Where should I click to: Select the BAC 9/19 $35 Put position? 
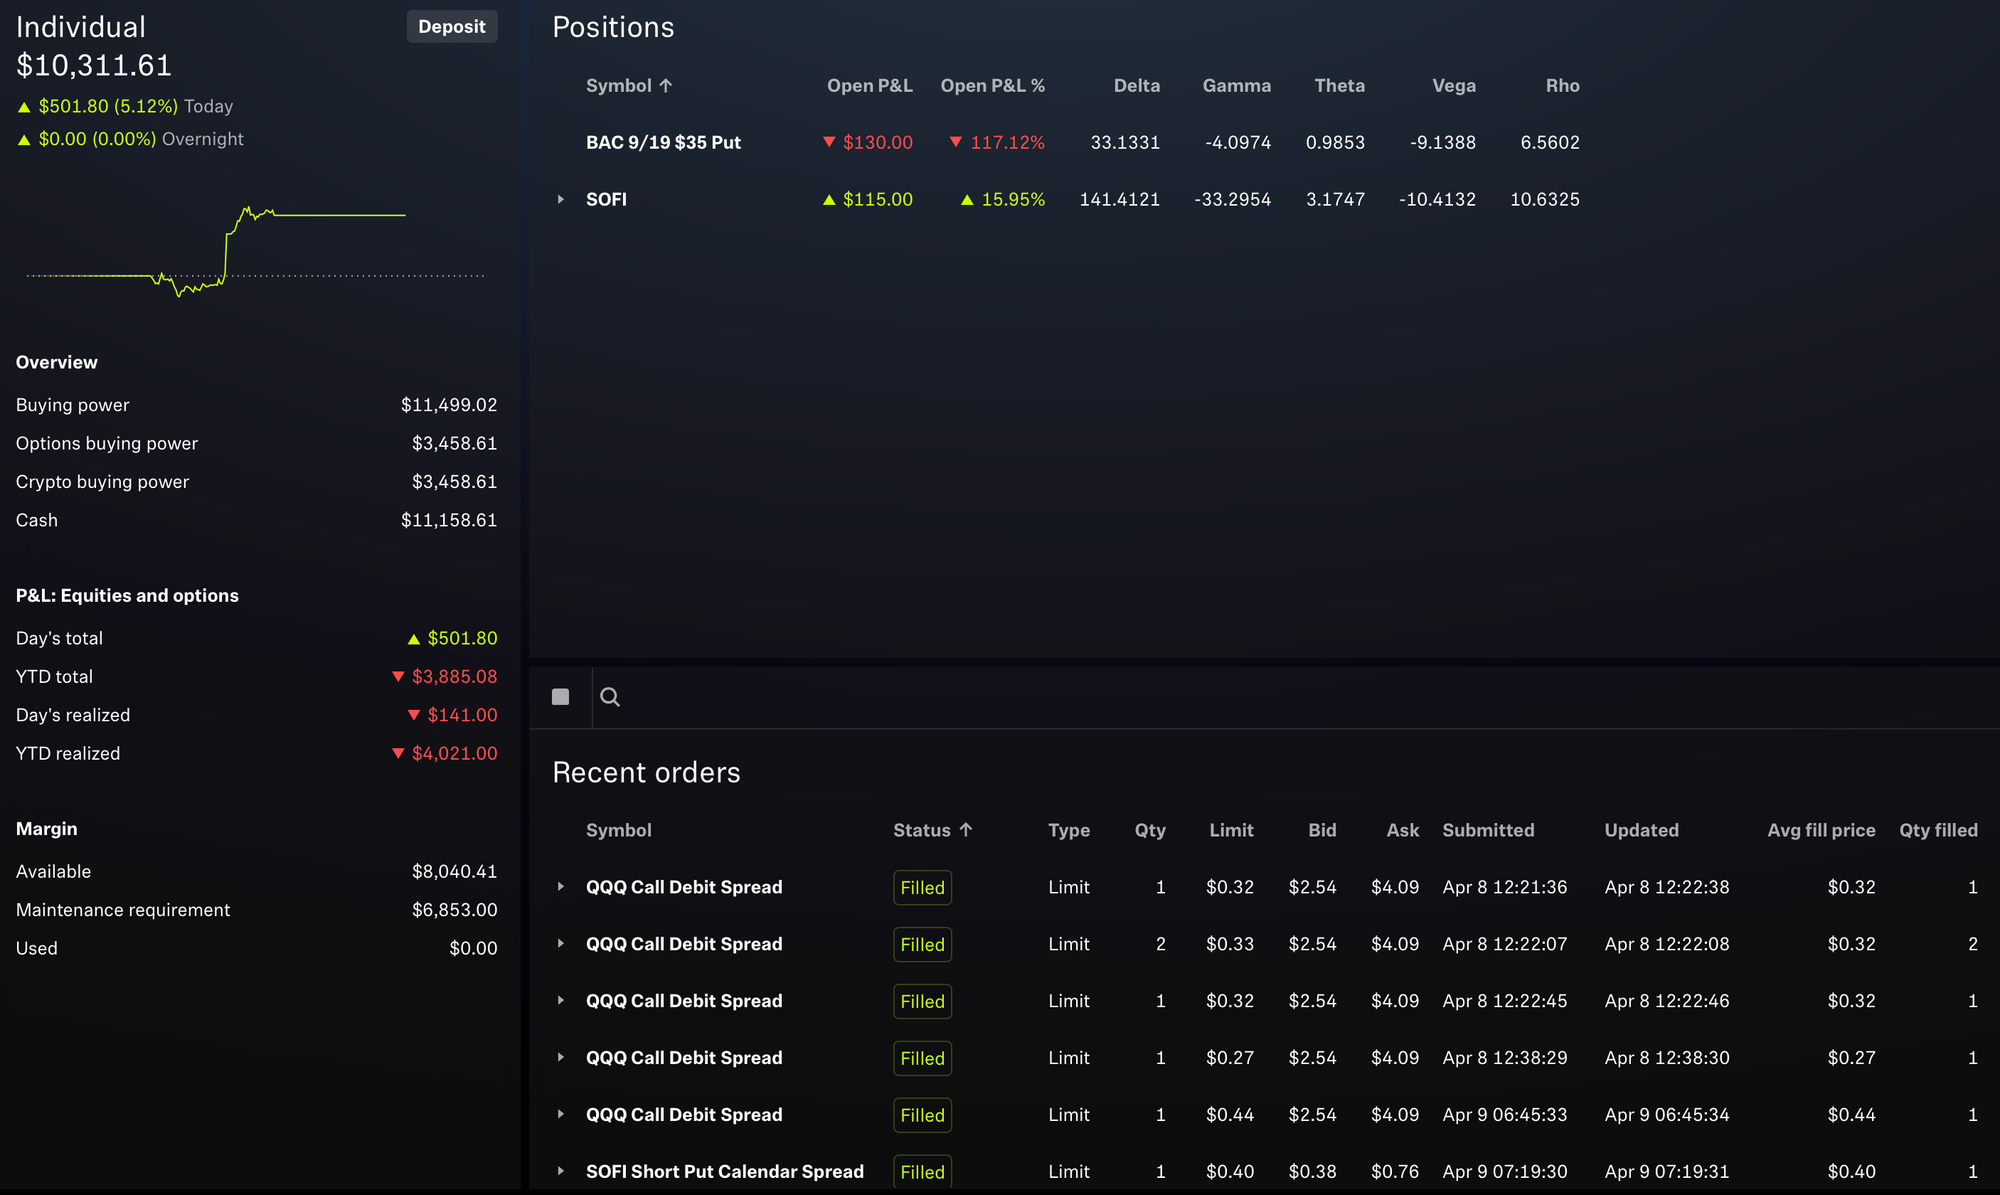pos(663,143)
